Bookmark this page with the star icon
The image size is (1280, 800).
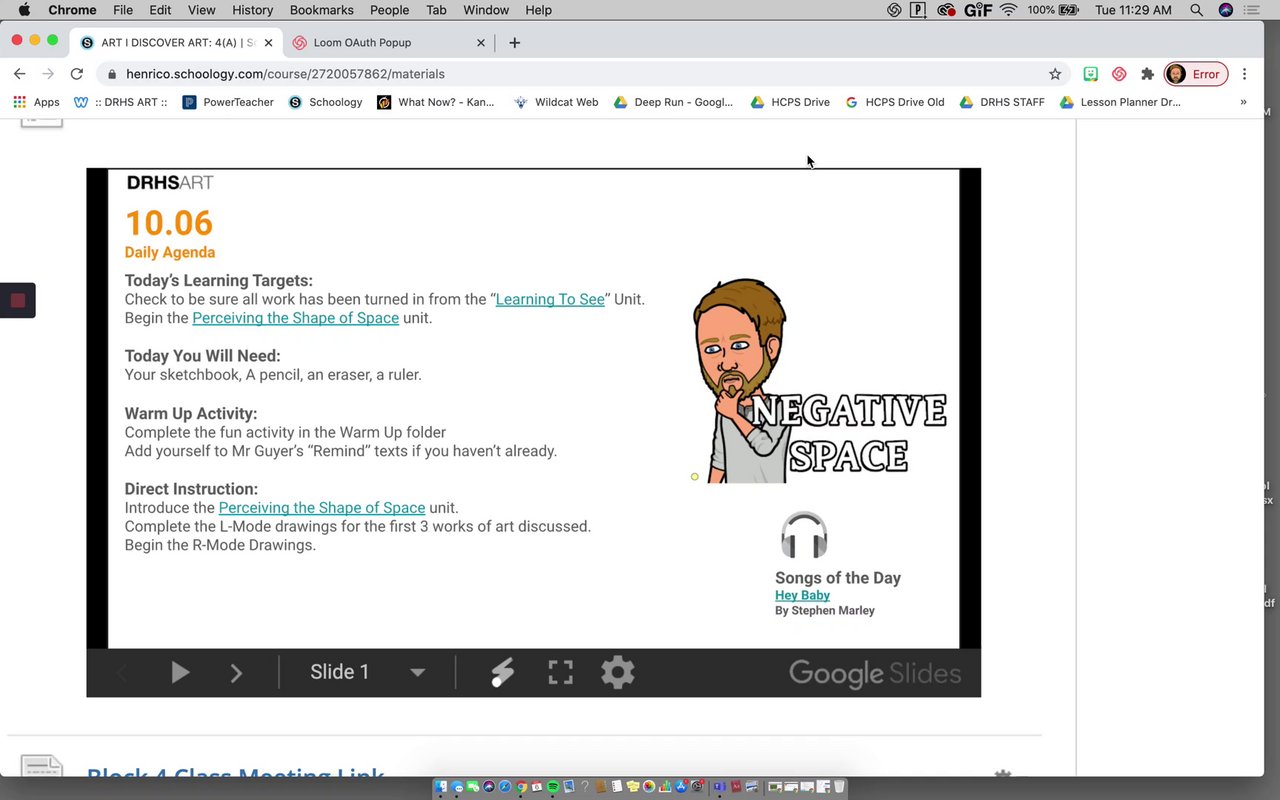1055,74
